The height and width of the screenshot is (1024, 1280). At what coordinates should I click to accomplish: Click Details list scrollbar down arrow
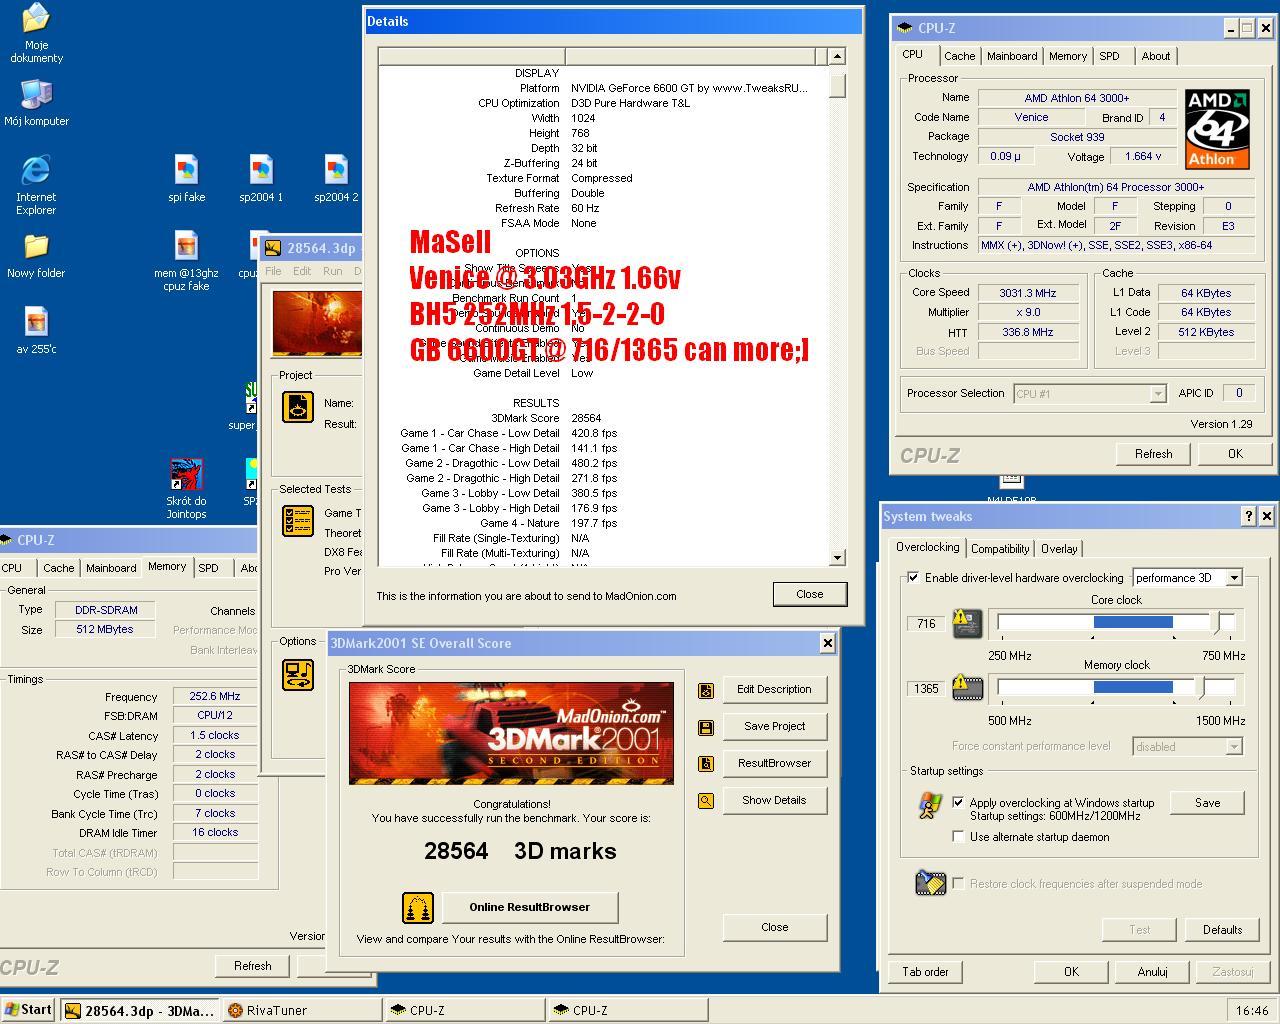tap(837, 558)
